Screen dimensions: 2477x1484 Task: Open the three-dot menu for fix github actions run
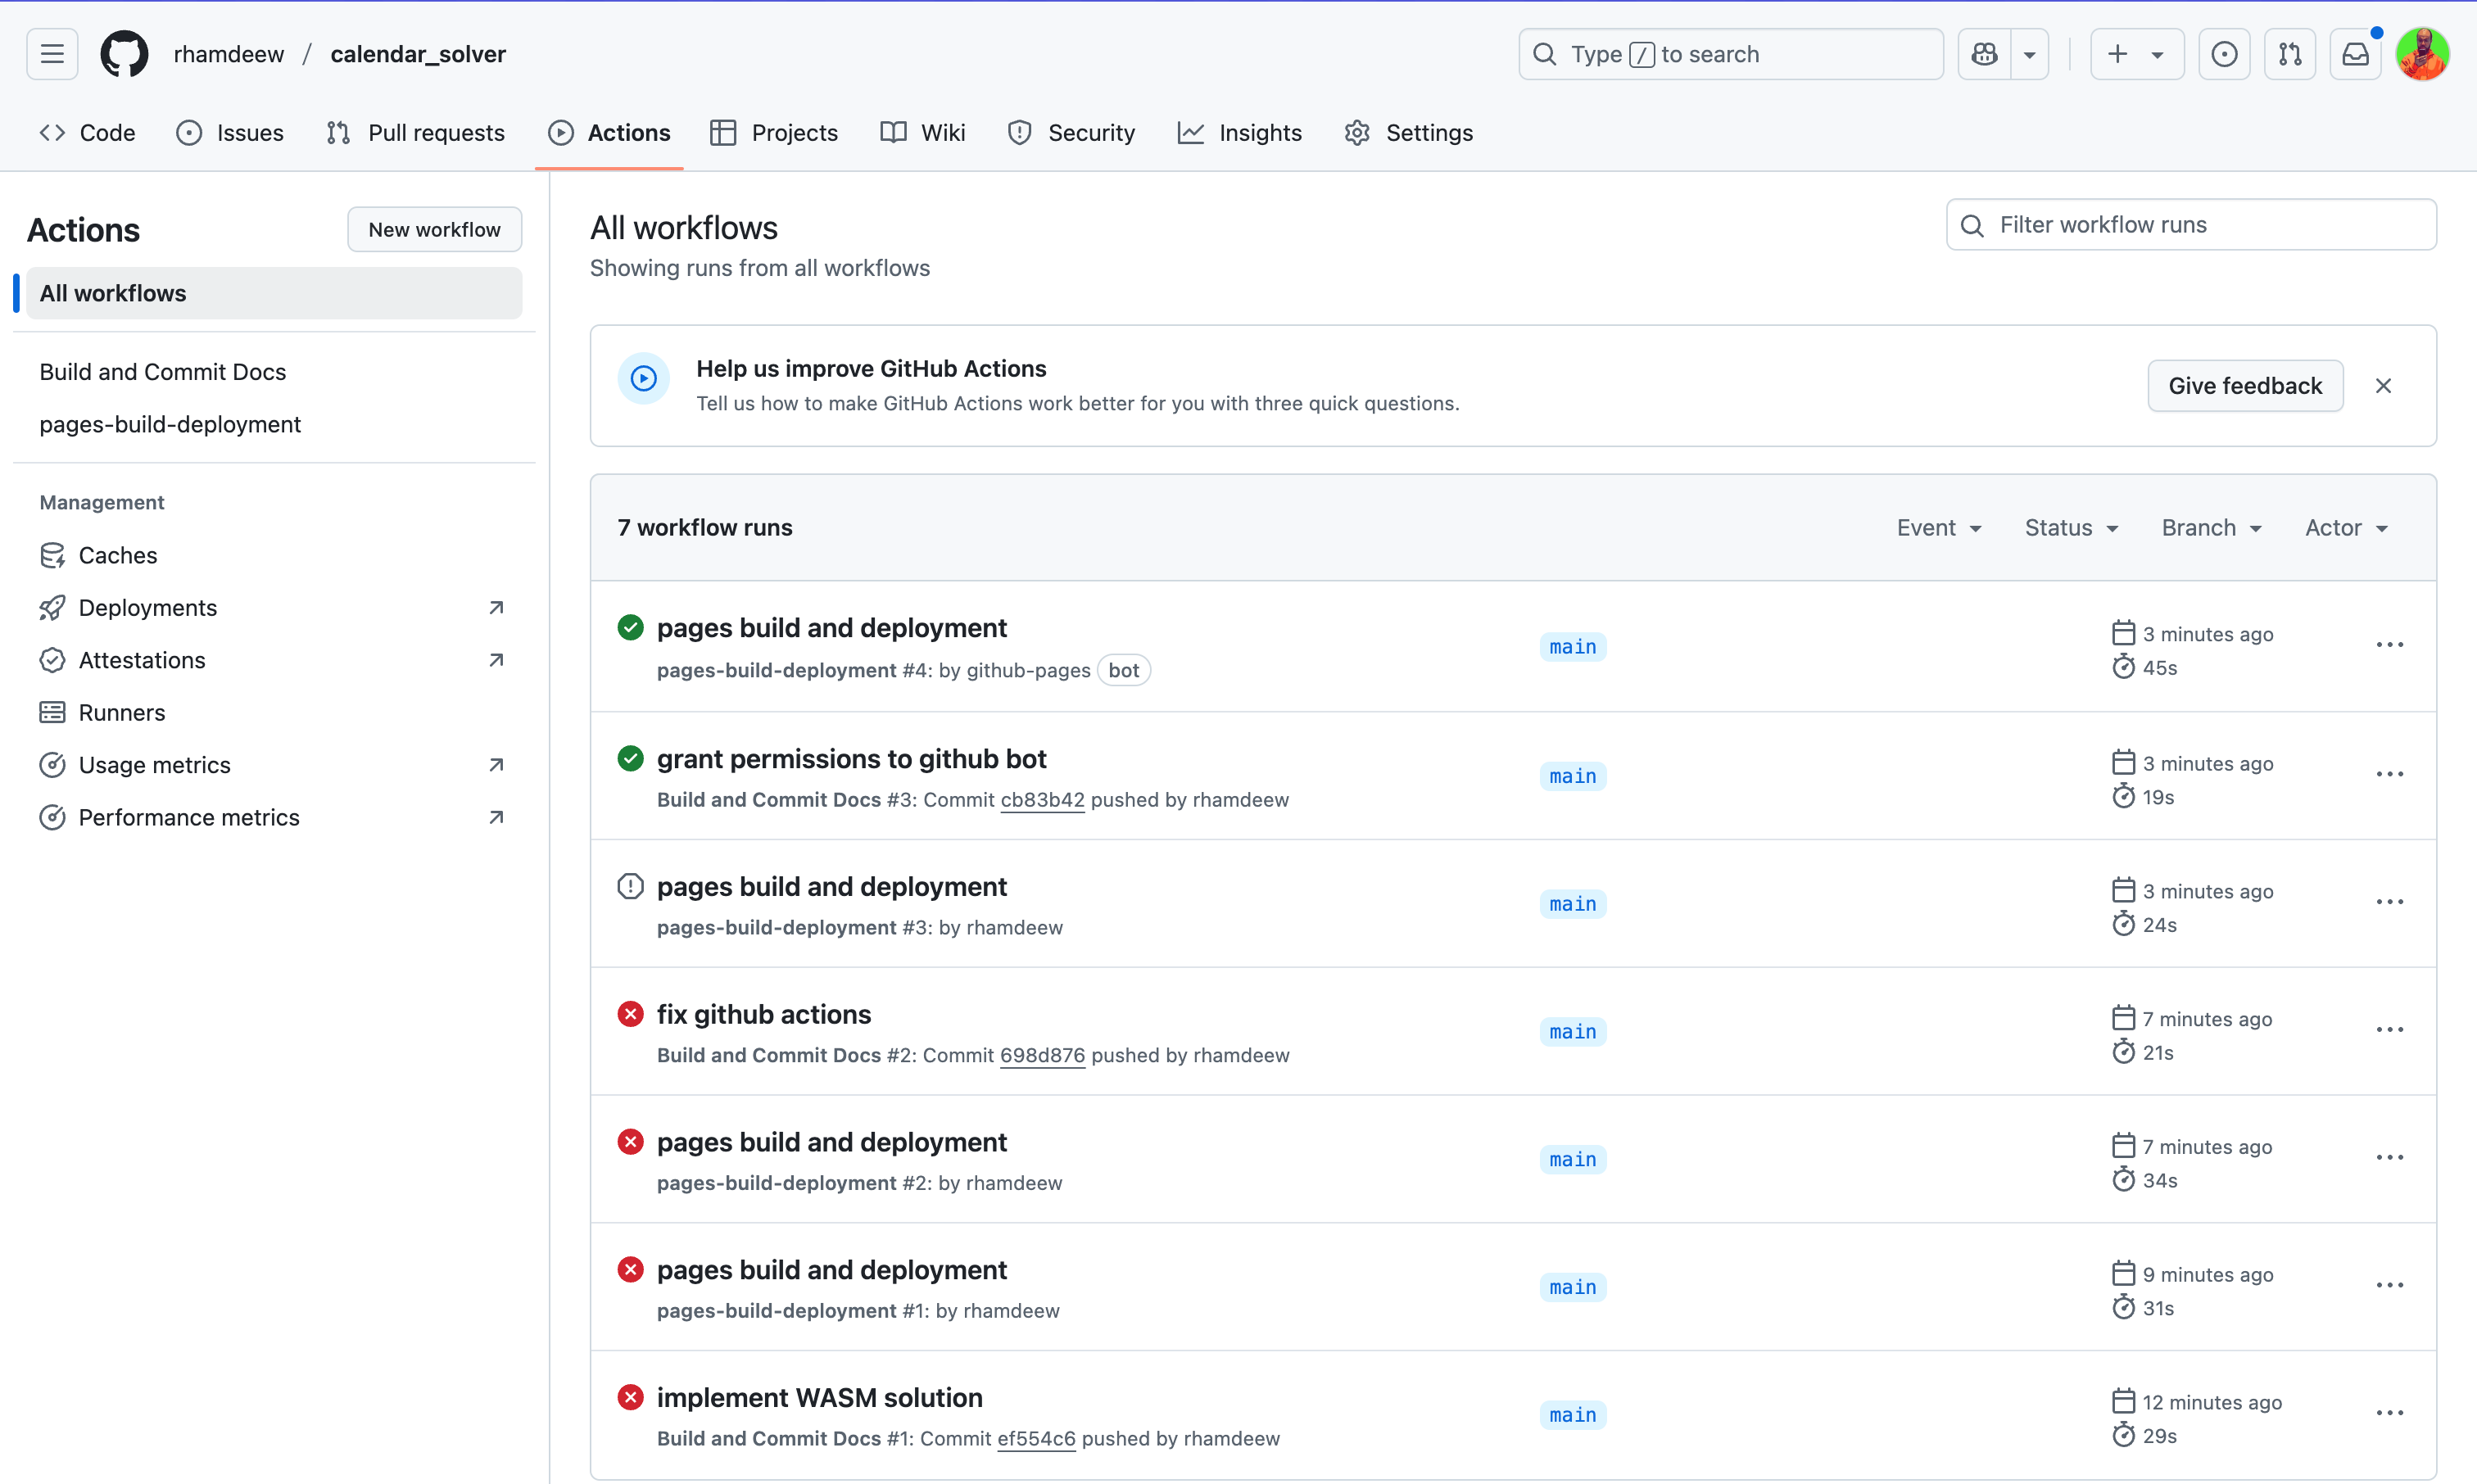pyautogui.click(x=2389, y=1030)
